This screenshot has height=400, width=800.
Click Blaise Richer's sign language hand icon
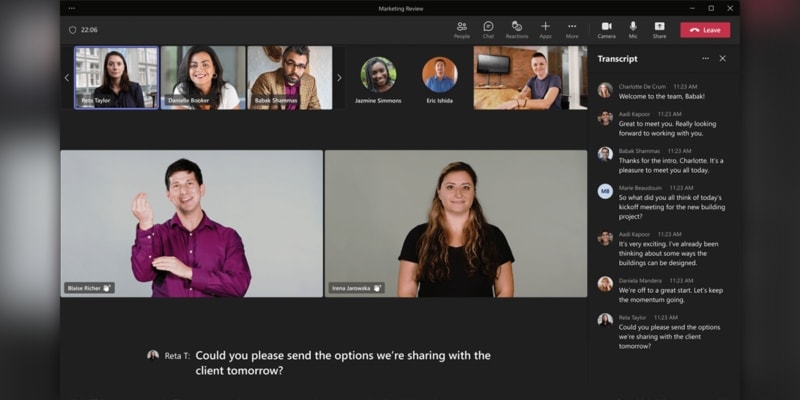(x=107, y=288)
